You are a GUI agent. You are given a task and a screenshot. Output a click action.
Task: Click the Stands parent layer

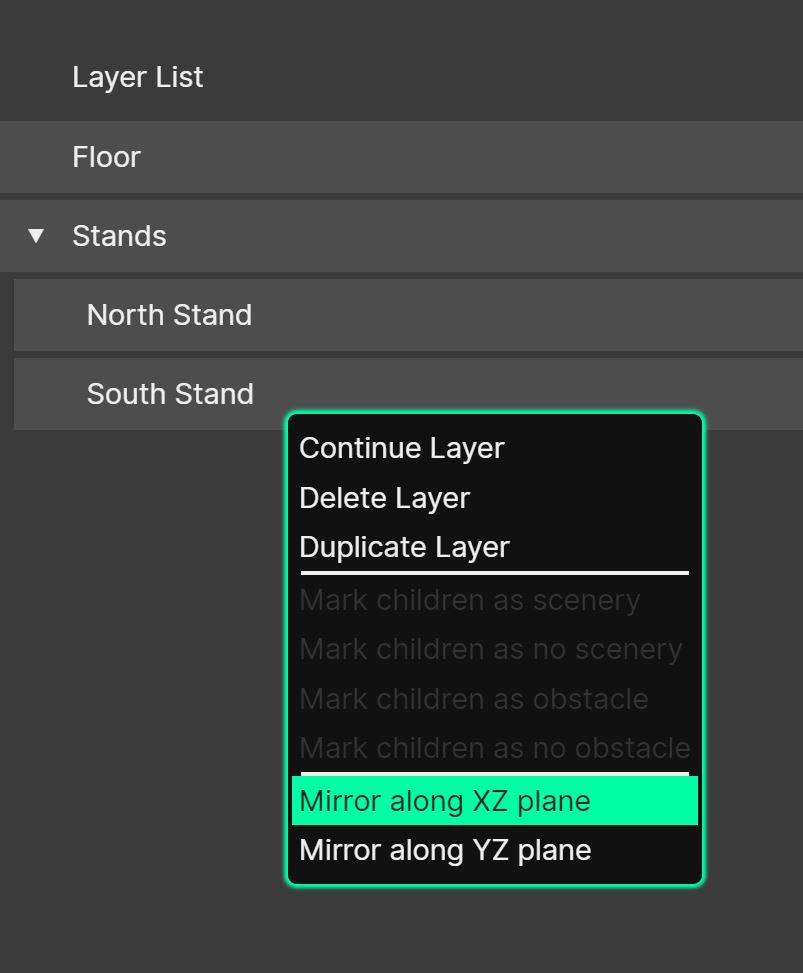pyautogui.click(x=119, y=236)
